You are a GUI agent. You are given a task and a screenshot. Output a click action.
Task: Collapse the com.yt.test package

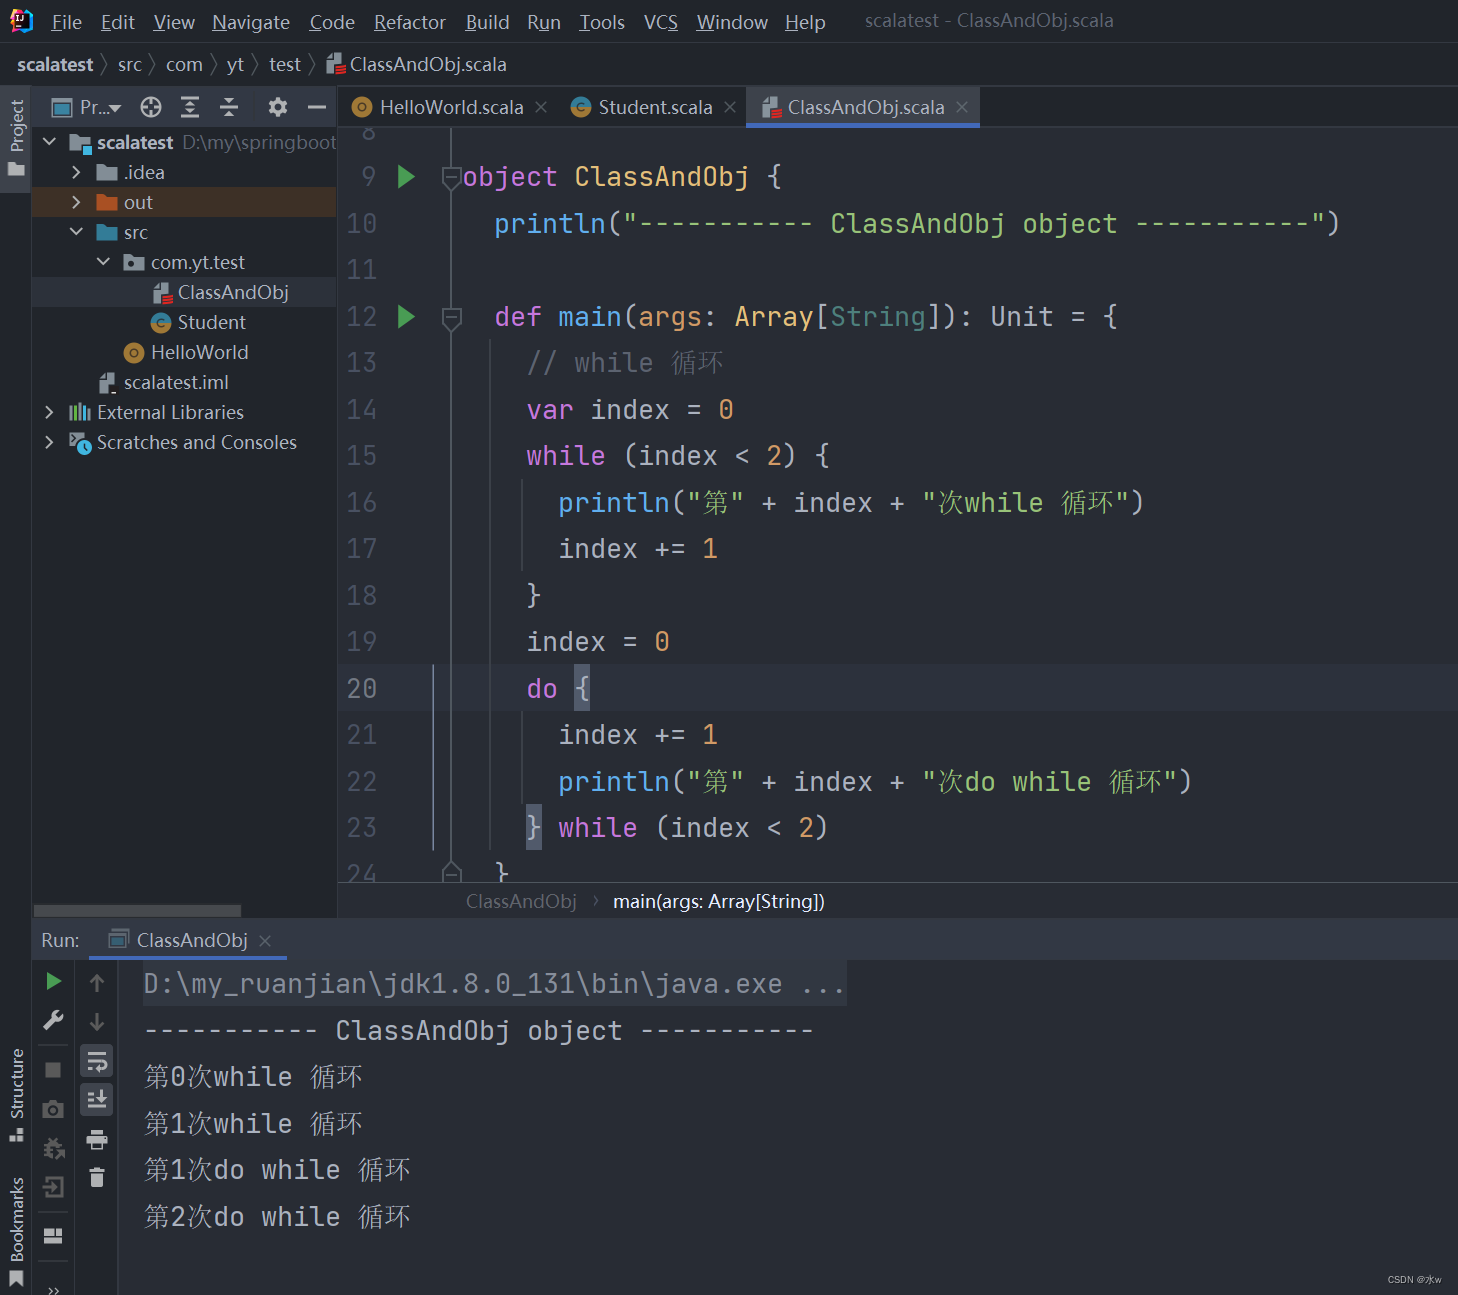tap(103, 262)
